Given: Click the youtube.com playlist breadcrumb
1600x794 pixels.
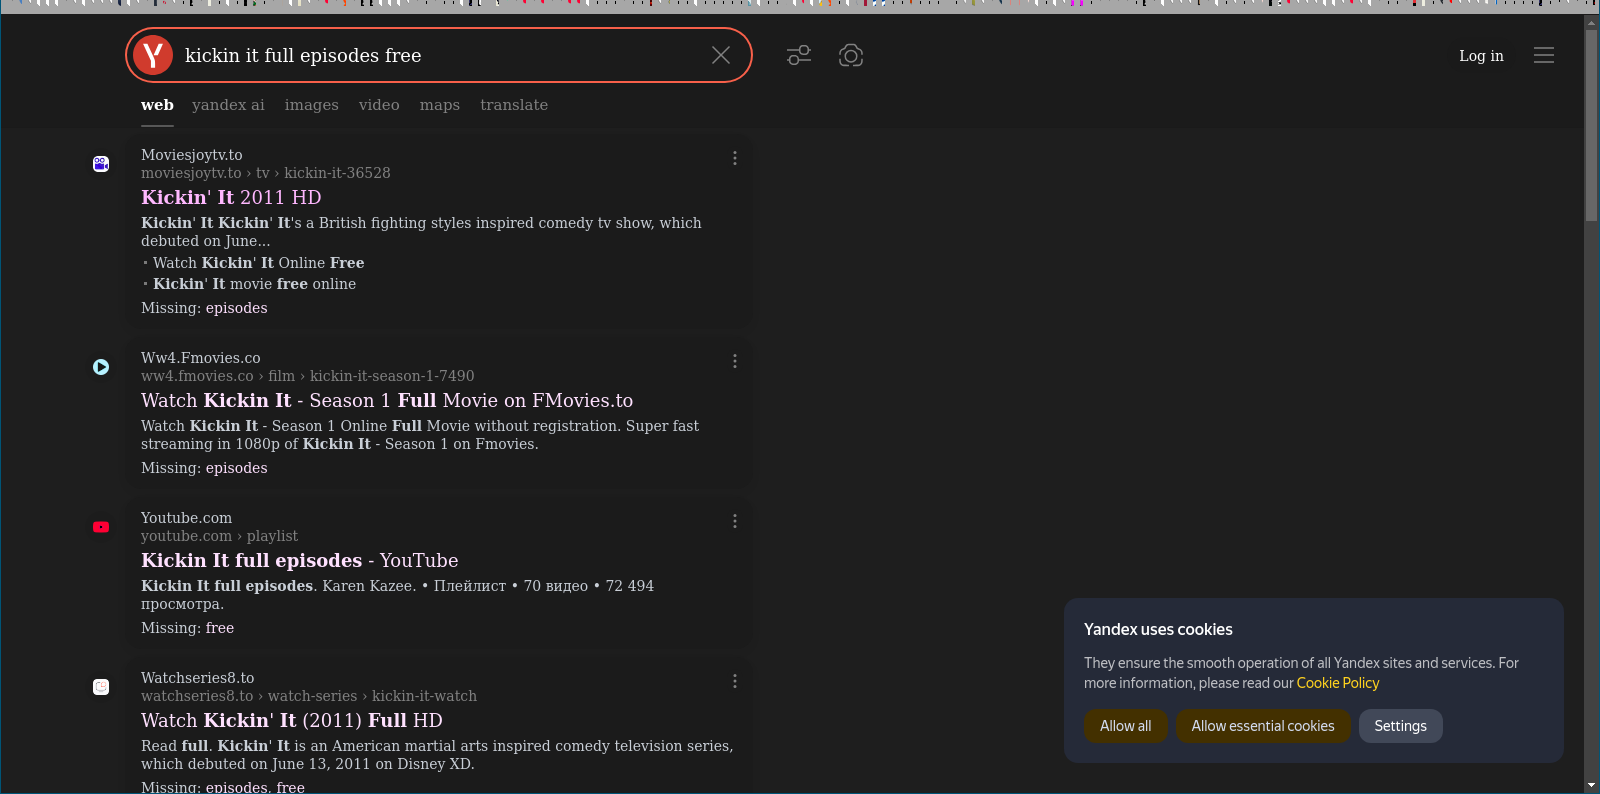Looking at the screenshot, I should tap(219, 536).
